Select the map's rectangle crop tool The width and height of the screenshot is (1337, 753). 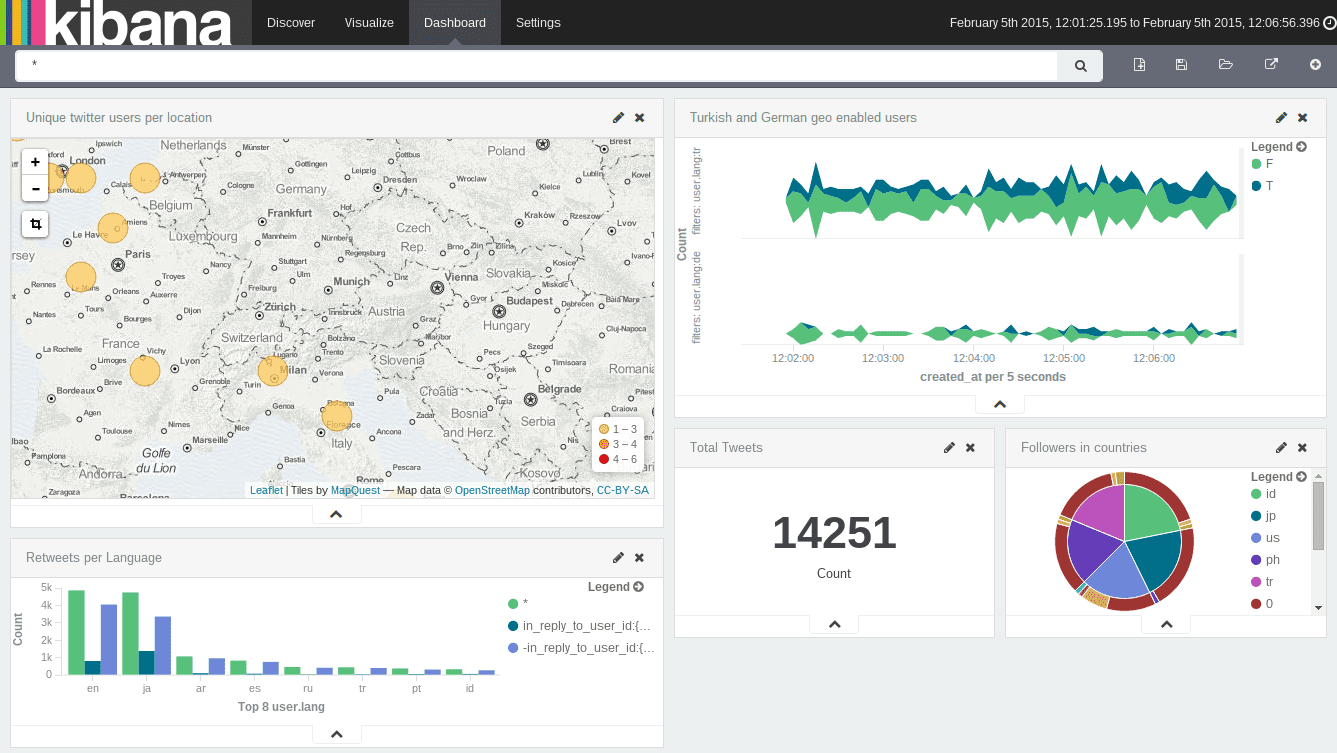tap(34, 224)
